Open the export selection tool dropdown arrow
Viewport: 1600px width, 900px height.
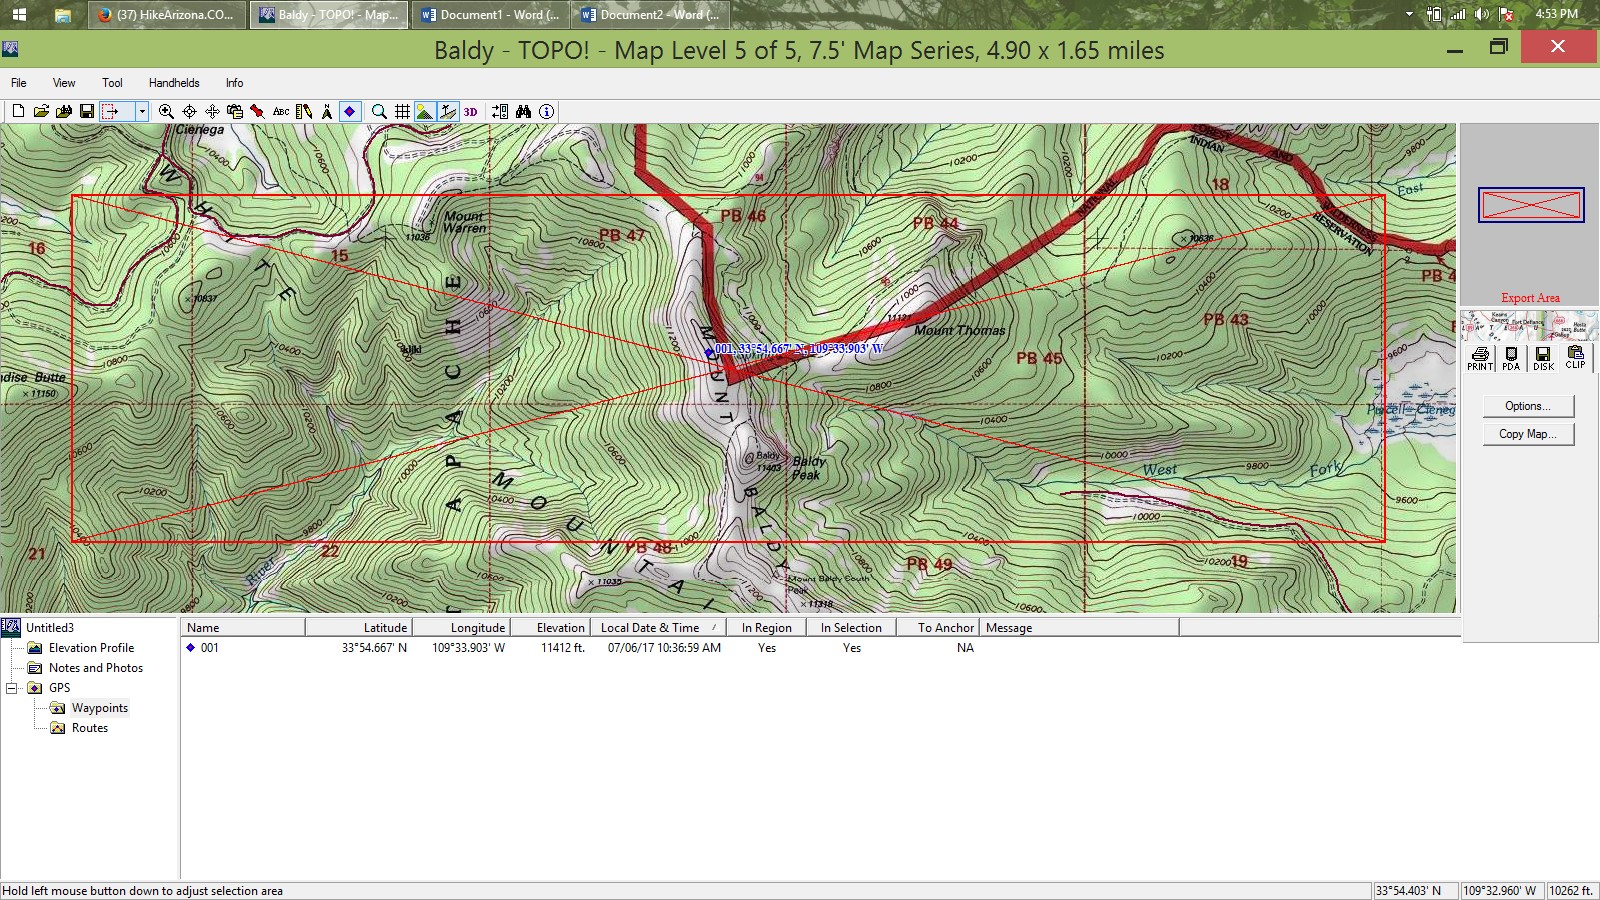142,112
